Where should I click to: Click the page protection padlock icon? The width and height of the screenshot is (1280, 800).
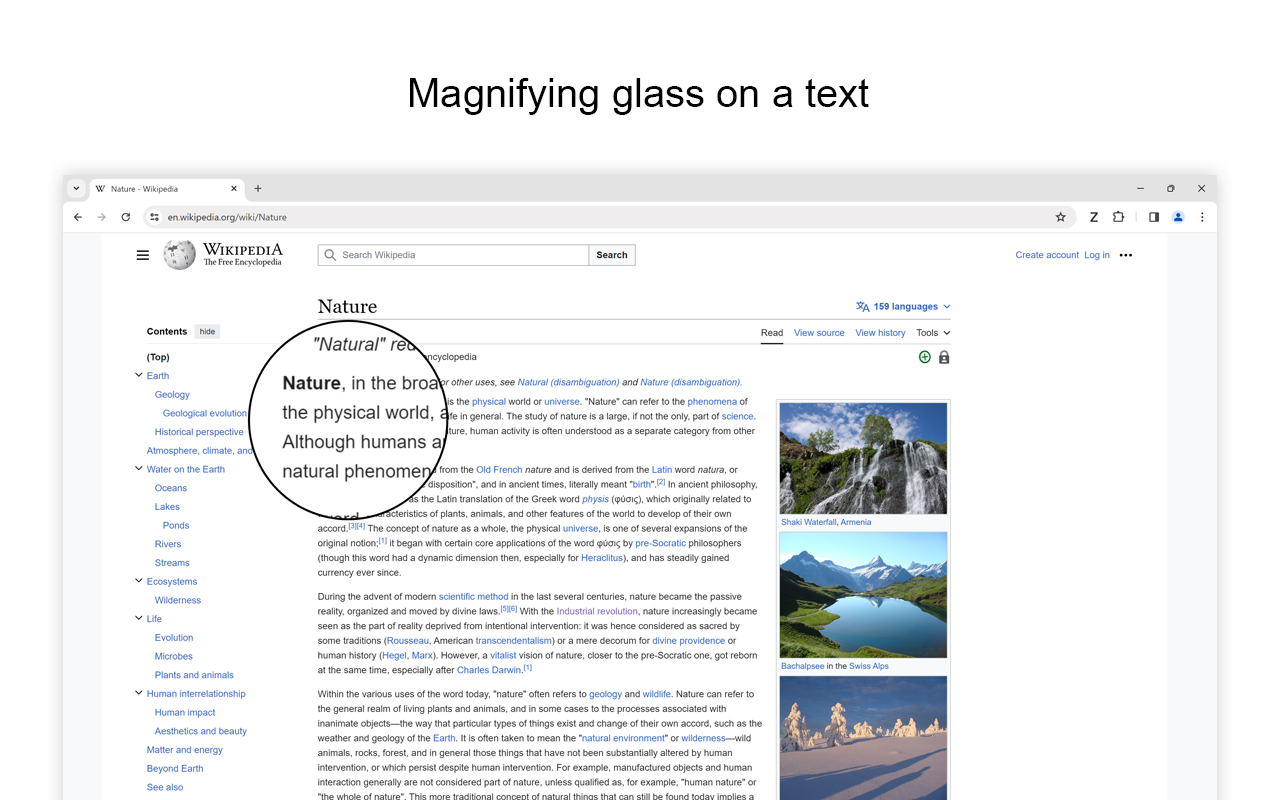pyautogui.click(x=944, y=356)
